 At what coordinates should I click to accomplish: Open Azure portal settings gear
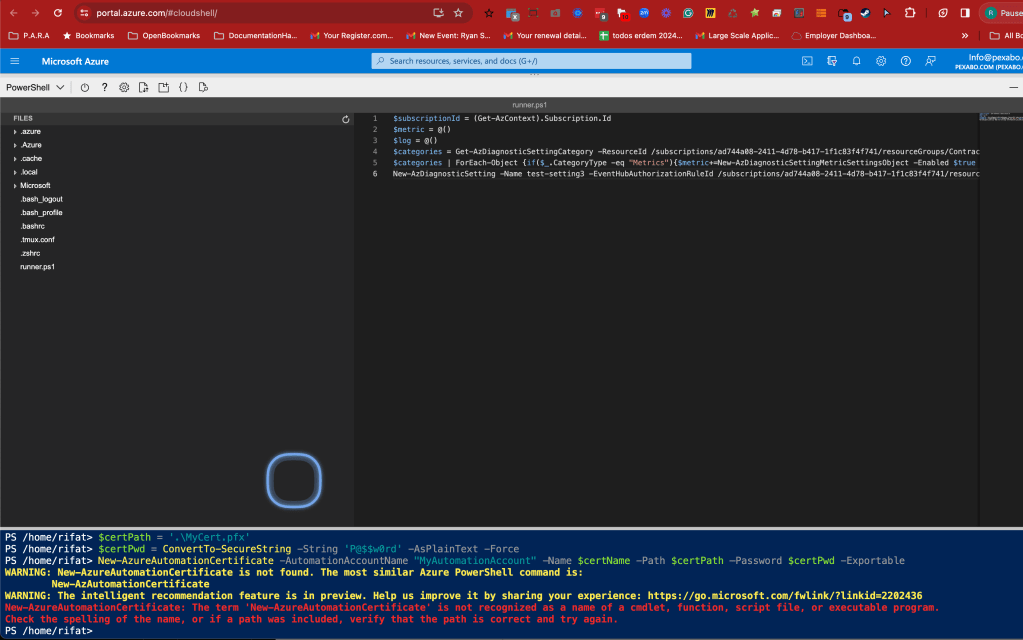881,61
